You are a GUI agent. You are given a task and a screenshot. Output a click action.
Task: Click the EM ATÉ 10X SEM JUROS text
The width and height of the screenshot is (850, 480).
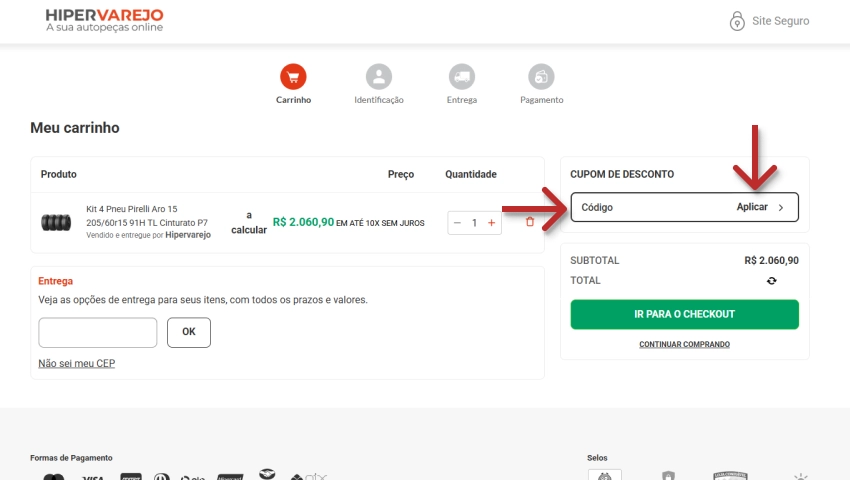tap(380, 223)
